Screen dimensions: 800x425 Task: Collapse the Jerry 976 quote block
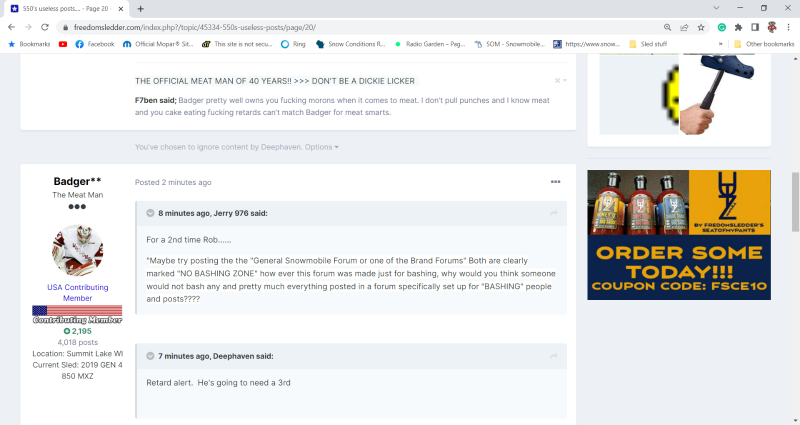click(x=150, y=213)
